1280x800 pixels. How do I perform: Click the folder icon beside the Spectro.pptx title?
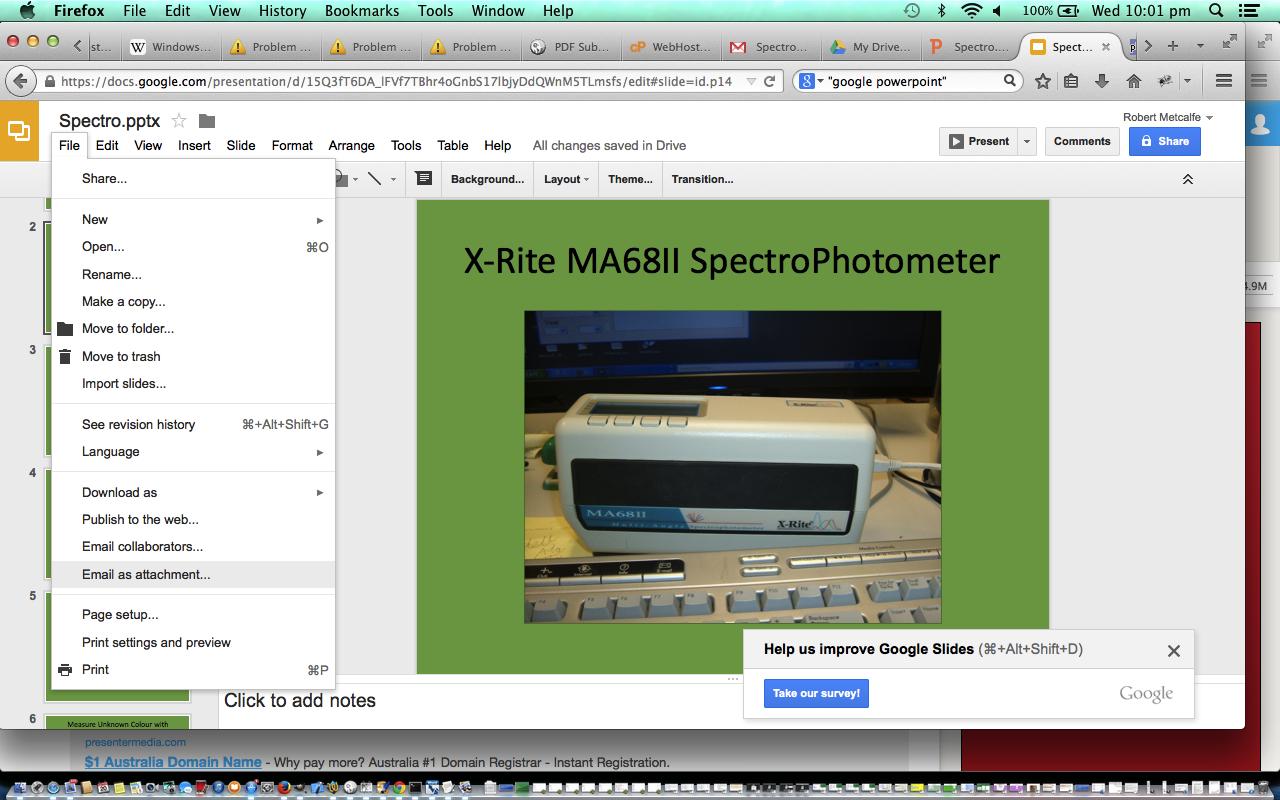coord(207,121)
